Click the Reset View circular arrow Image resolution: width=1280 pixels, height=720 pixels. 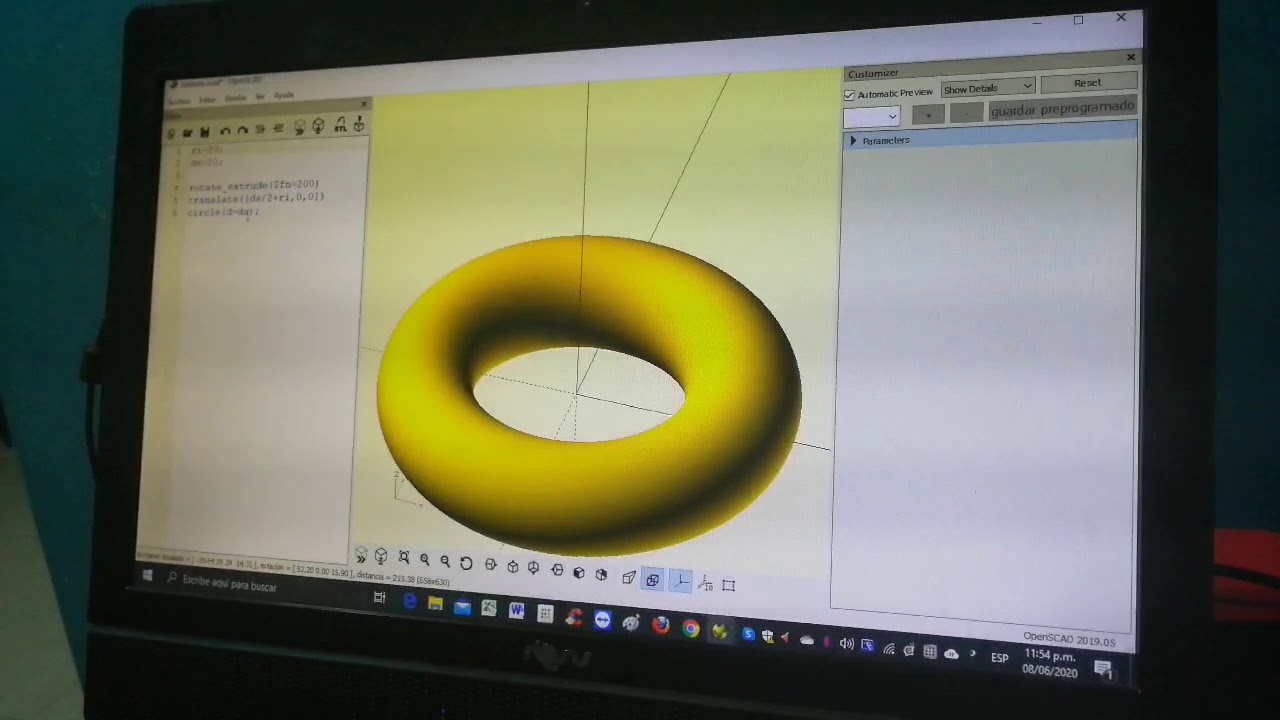click(x=466, y=563)
